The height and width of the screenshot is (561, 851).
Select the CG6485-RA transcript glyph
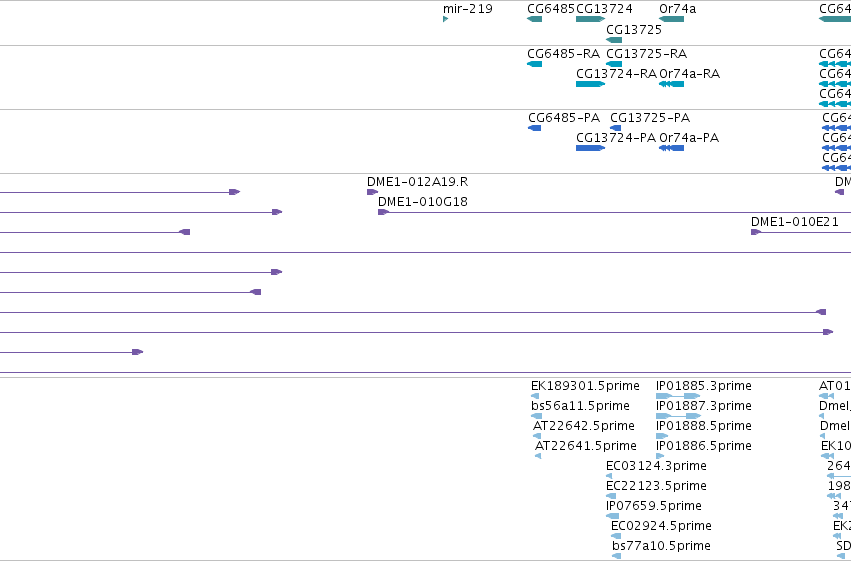[x=535, y=64]
